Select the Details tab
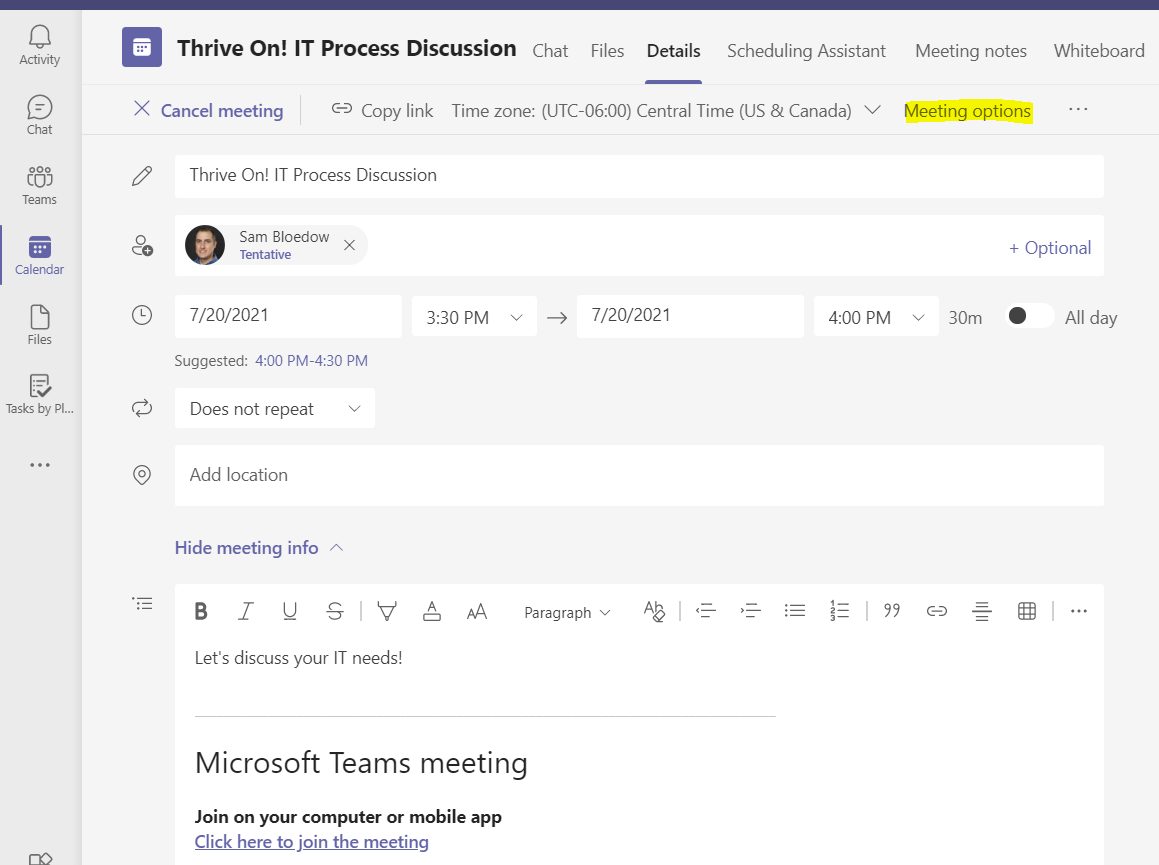This screenshot has width=1159, height=865. [673, 51]
